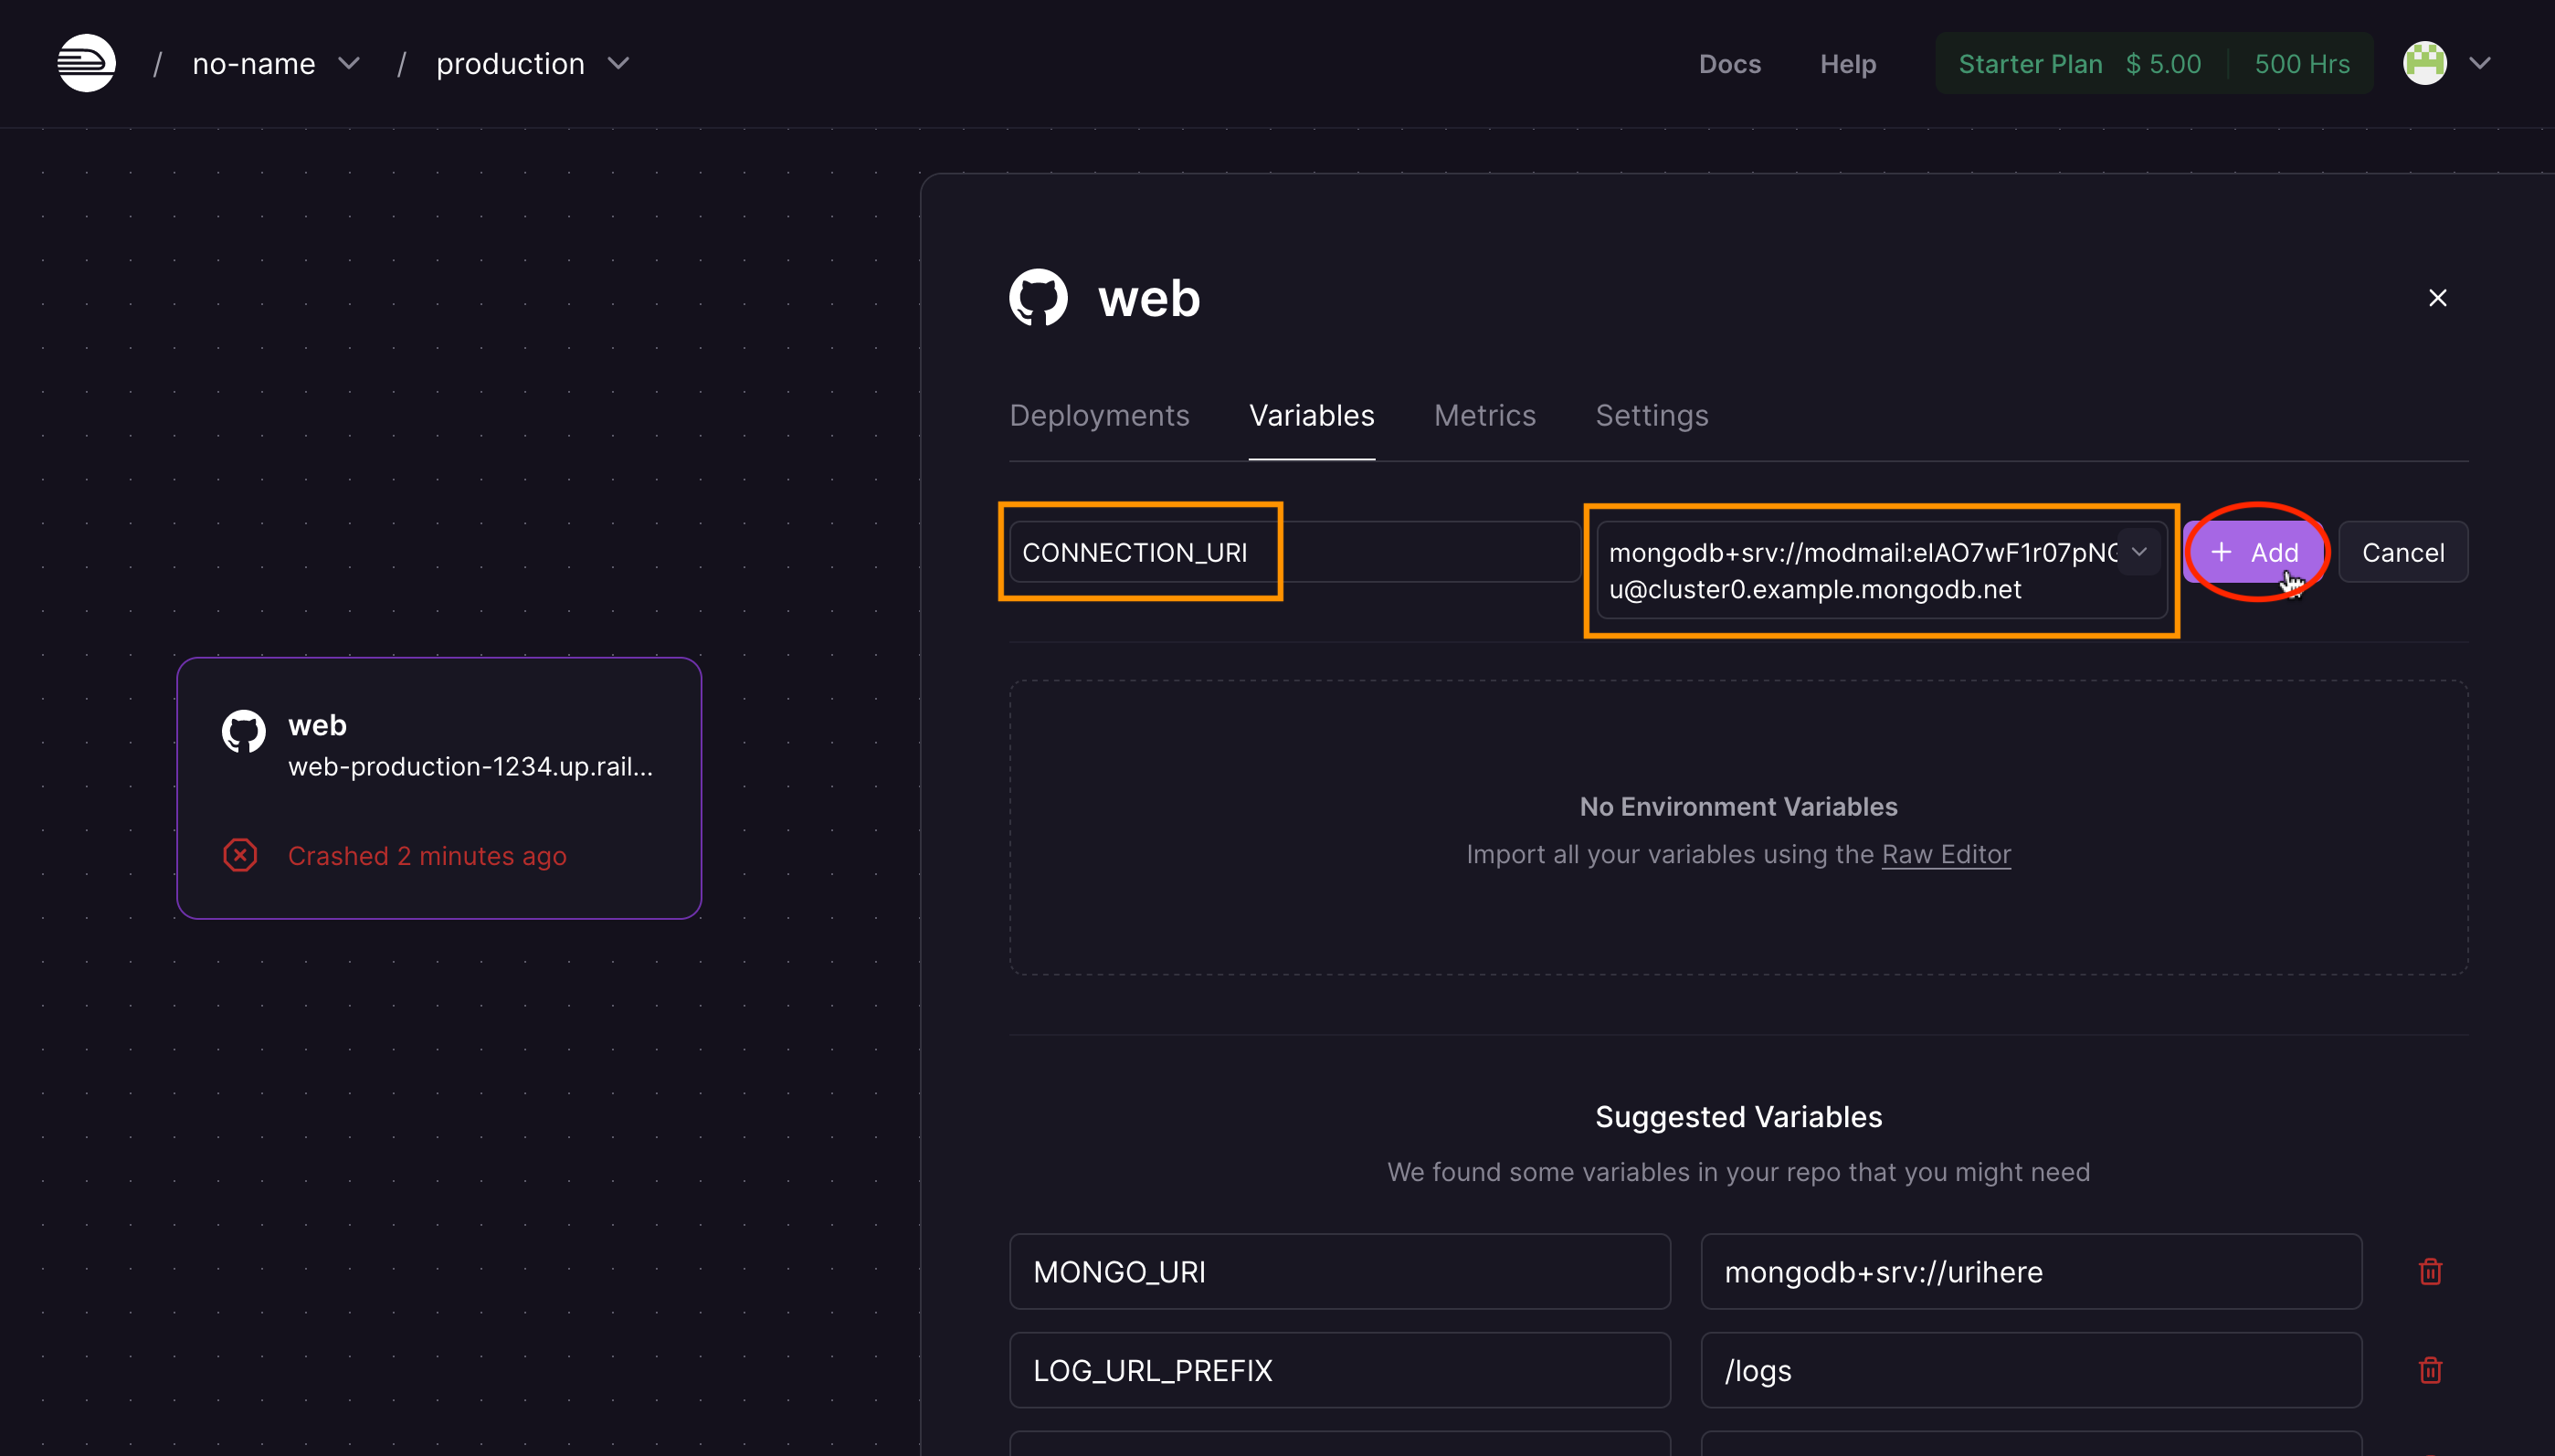This screenshot has height=1456, width=2555.
Task: Click the user avatar icon
Action: [2424, 63]
